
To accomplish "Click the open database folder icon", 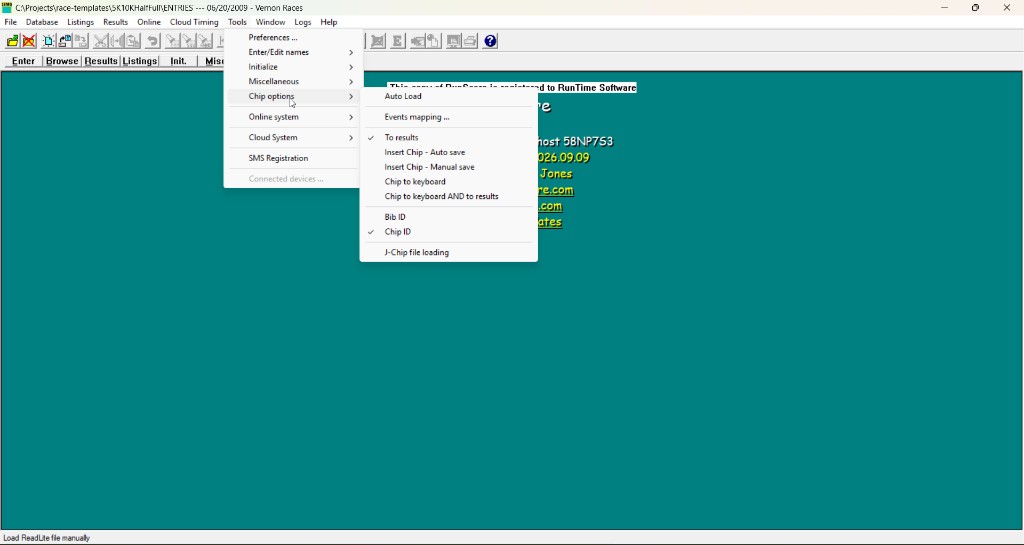I will click(x=12, y=41).
